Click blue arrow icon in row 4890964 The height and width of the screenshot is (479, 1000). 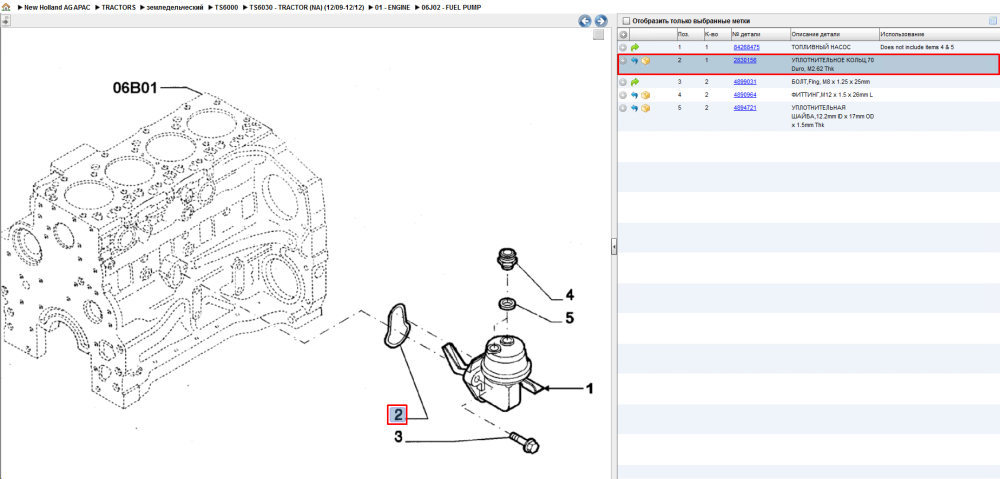coord(635,95)
